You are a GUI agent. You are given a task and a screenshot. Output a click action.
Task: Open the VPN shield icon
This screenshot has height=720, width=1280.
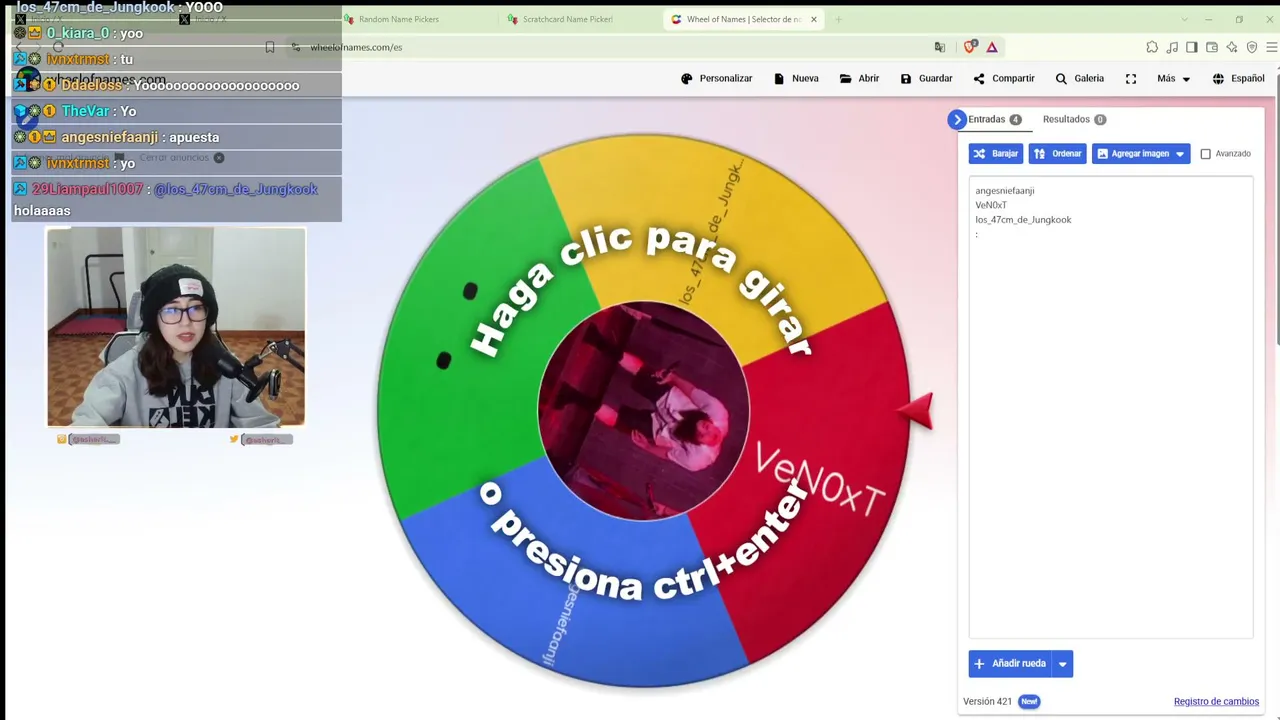1252,47
